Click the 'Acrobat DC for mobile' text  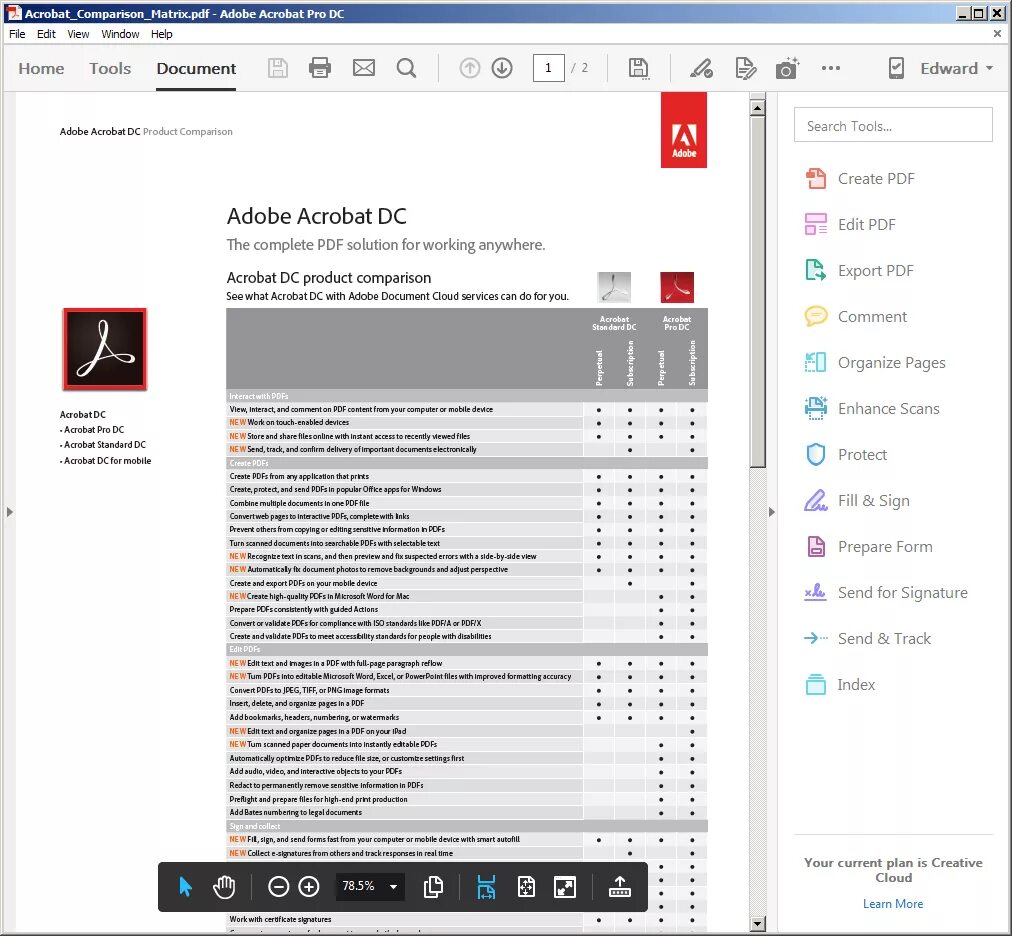point(107,461)
